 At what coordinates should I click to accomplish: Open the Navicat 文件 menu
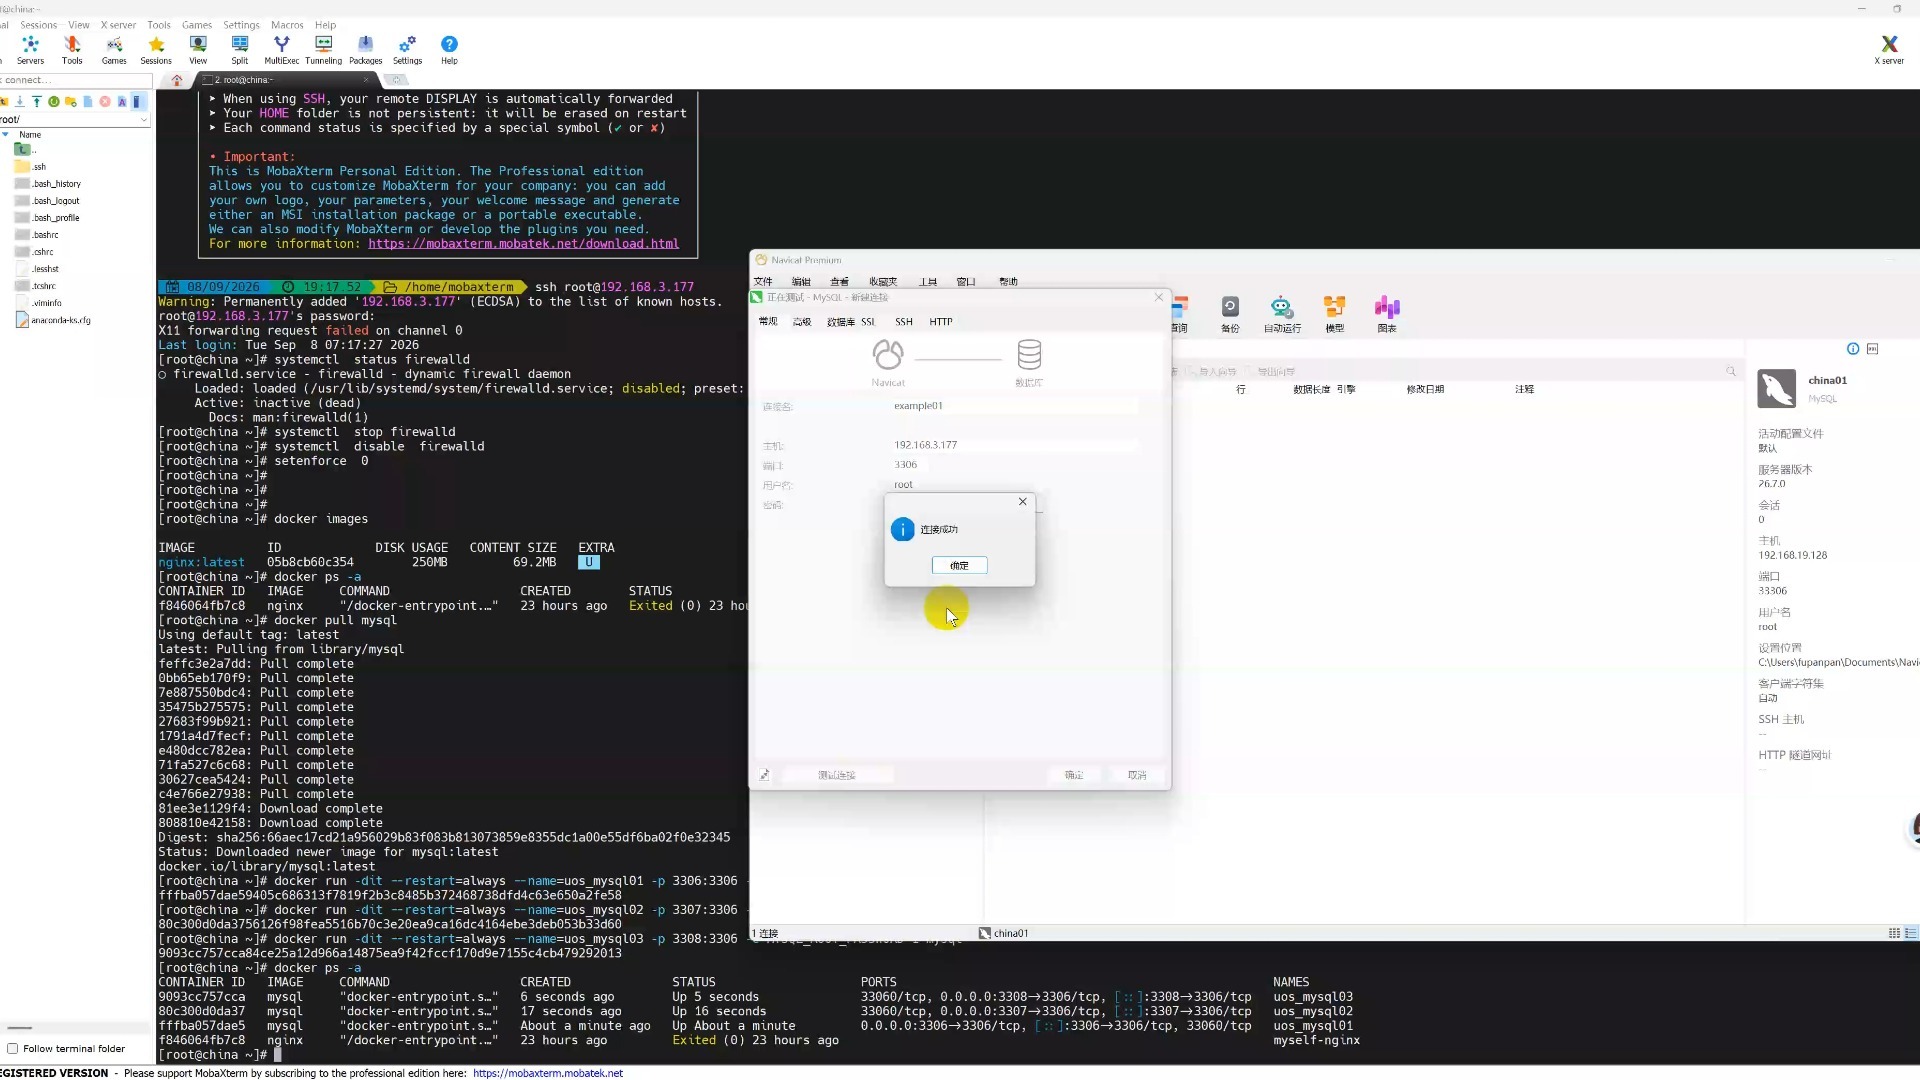pos(763,282)
